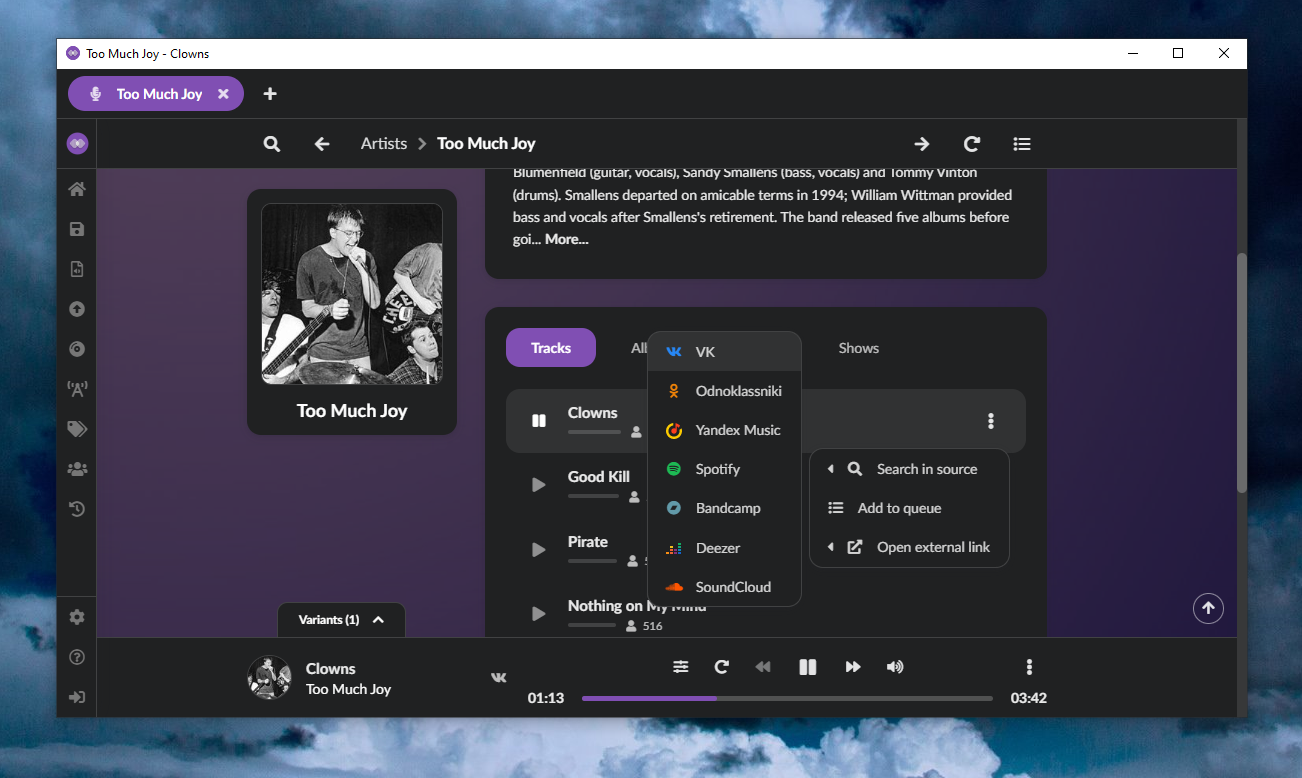Mute the volume speaker icon
Screen dimensions: 1302x778
tap(895, 667)
